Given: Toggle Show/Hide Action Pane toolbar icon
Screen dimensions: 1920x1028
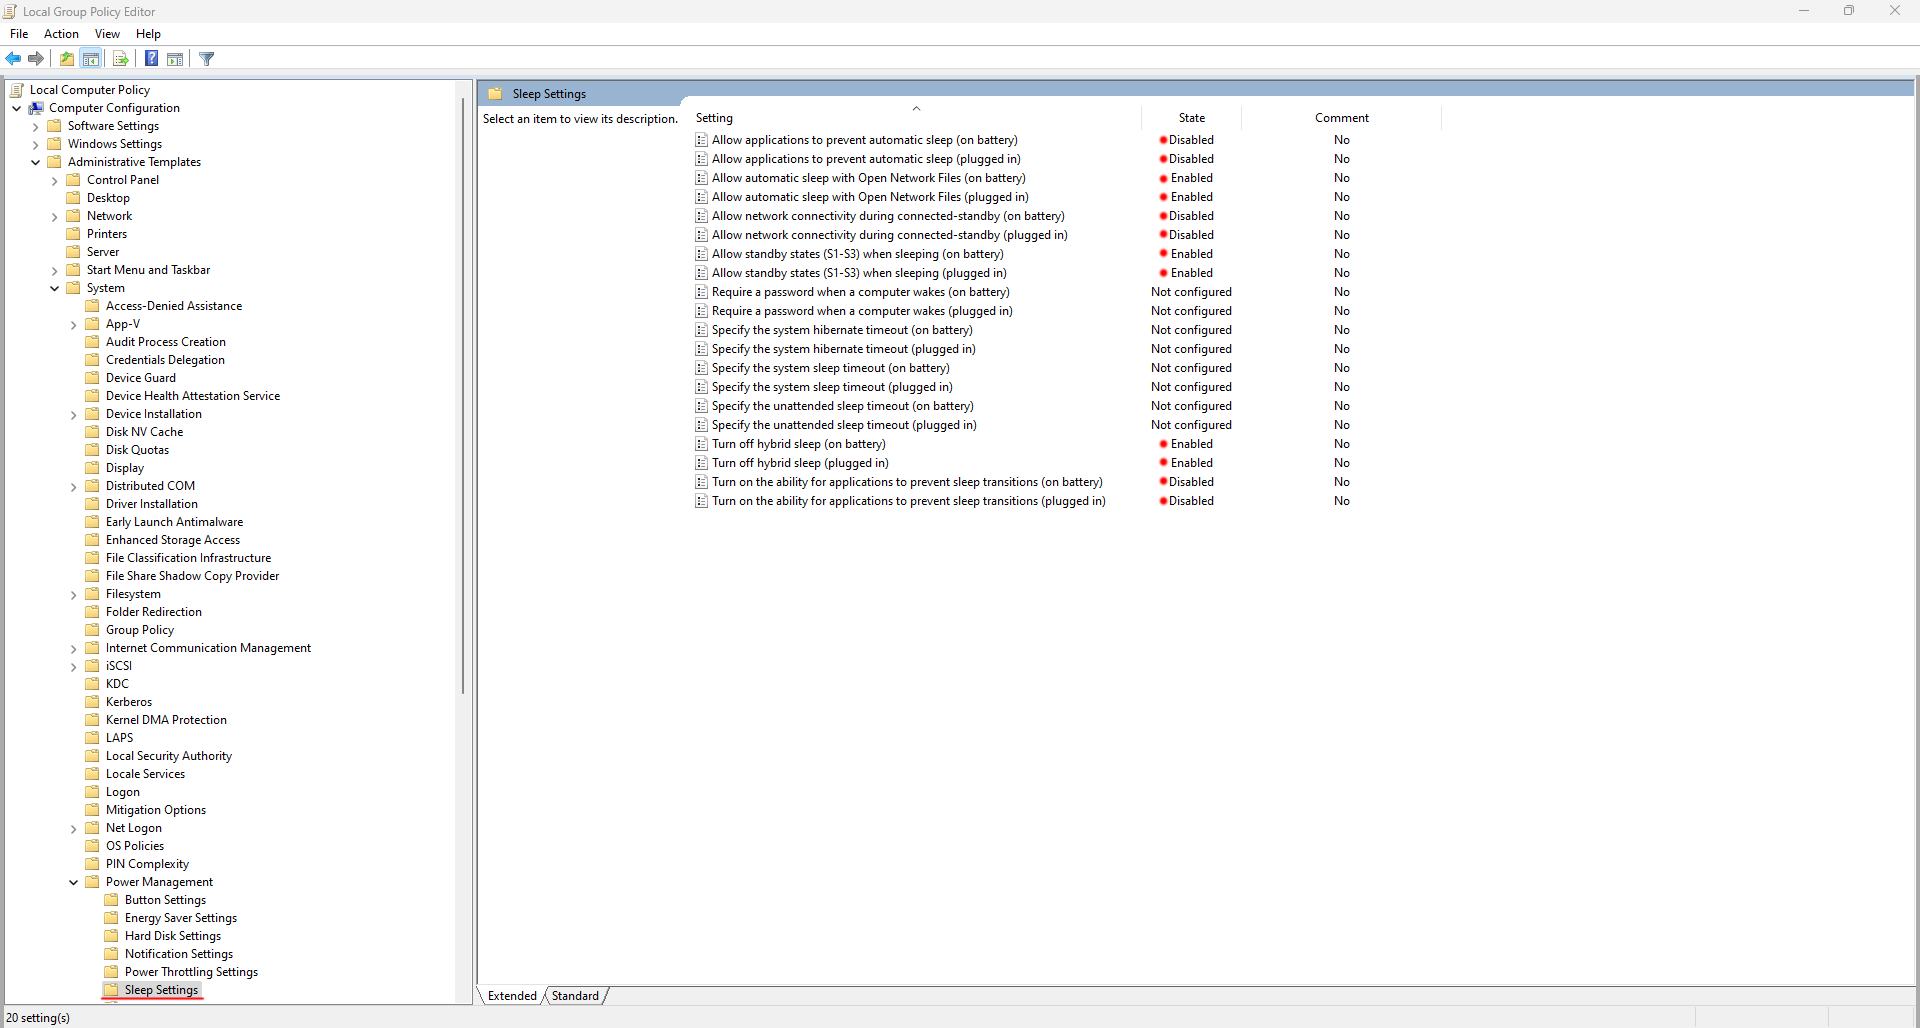Looking at the screenshot, I should point(175,59).
